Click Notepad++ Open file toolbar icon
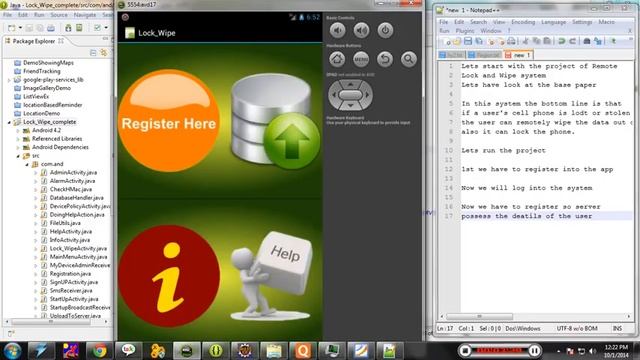This screenshot has width=640, height=360. [x=457, y=41]
